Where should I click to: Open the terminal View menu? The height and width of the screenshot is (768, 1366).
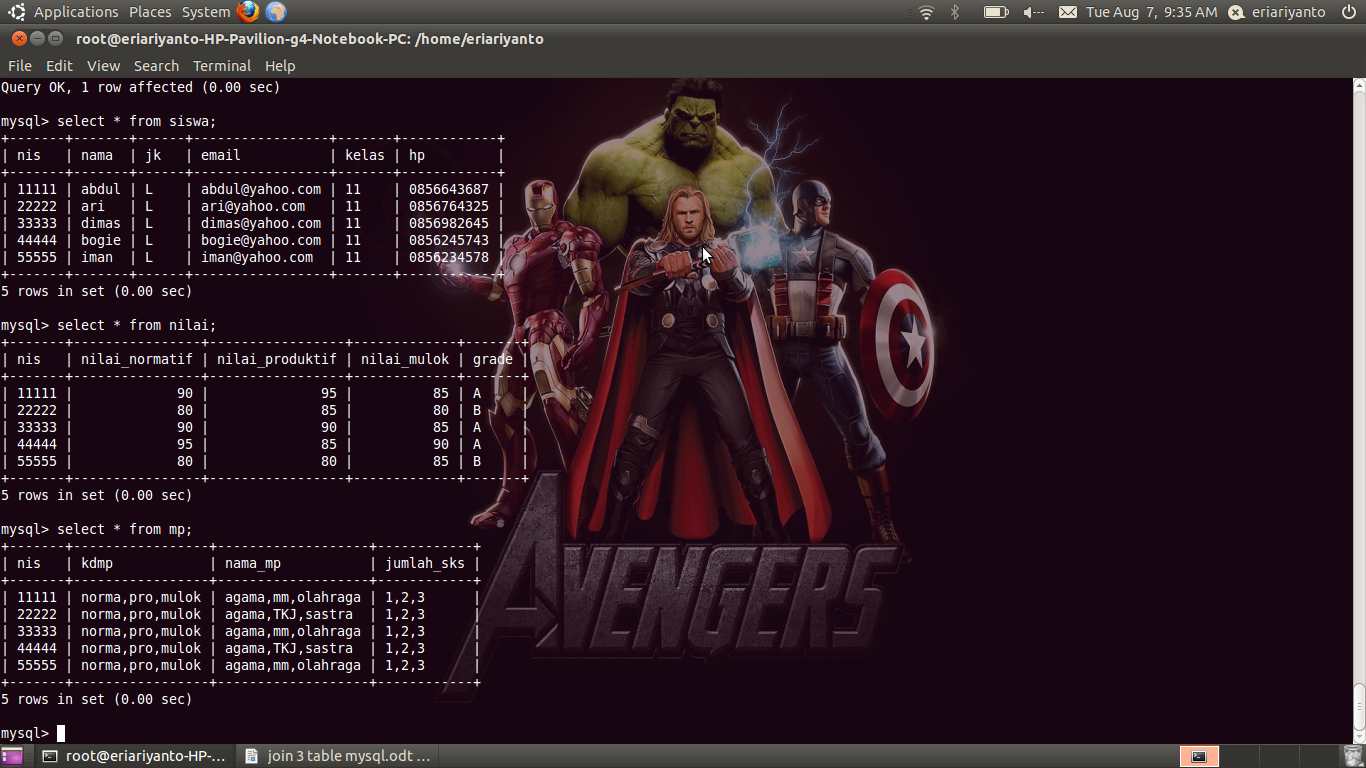[103, 66]
